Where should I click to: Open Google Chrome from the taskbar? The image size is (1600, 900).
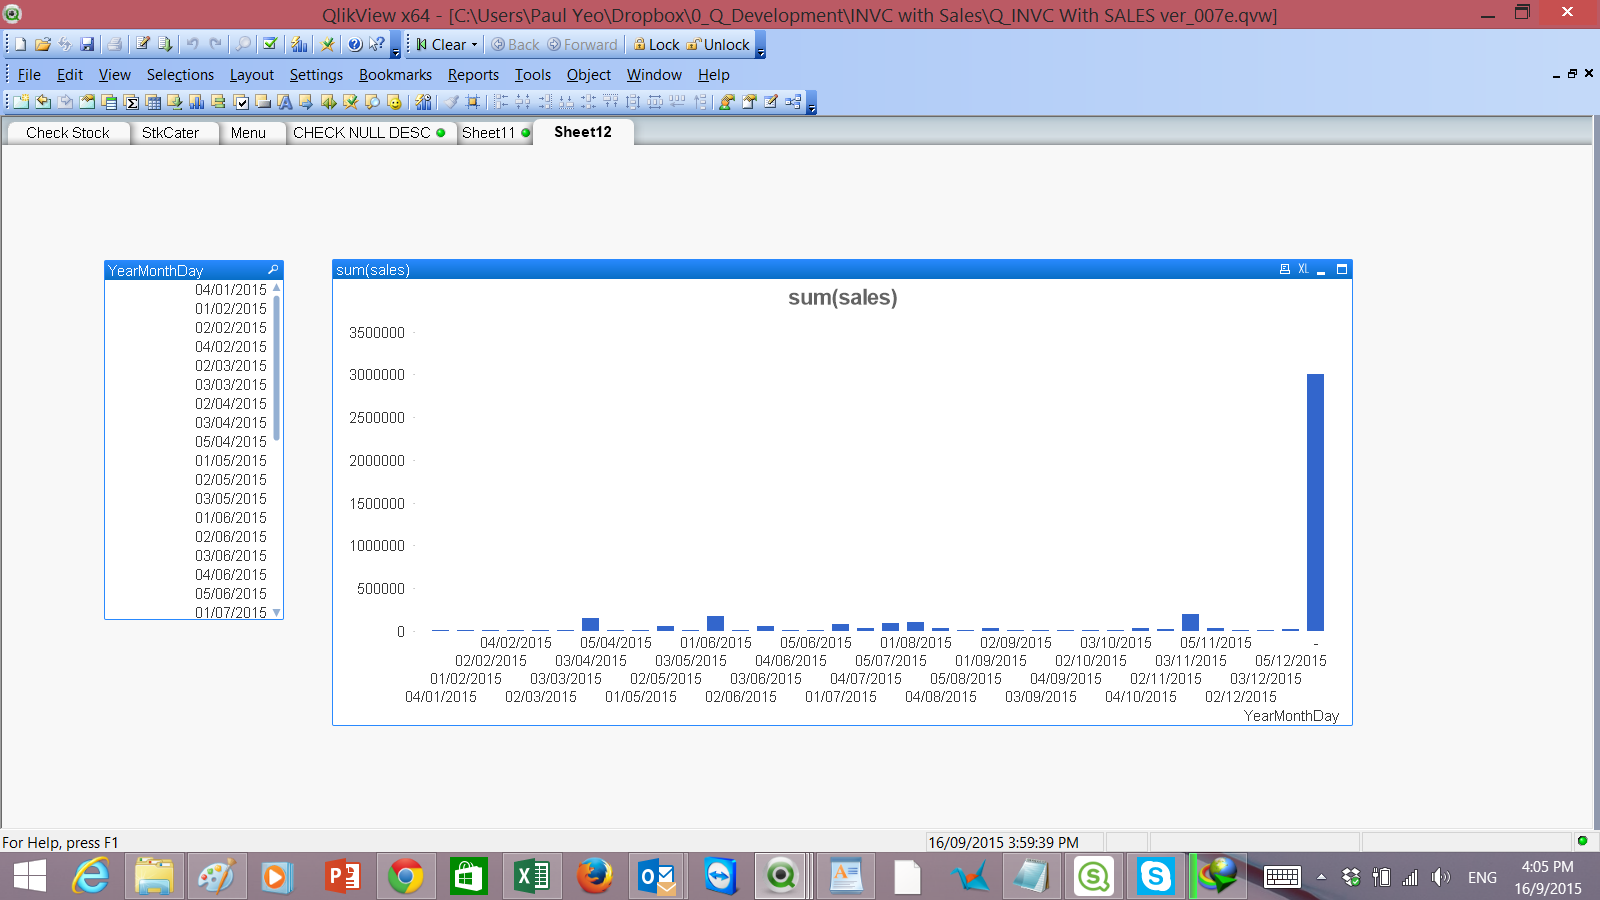point(405,877)
